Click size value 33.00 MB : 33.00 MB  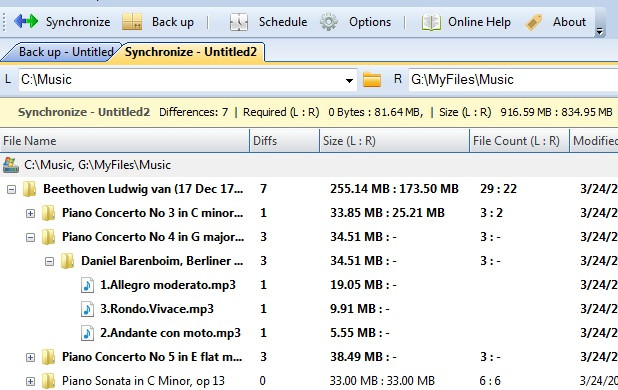tap(382, 381)
